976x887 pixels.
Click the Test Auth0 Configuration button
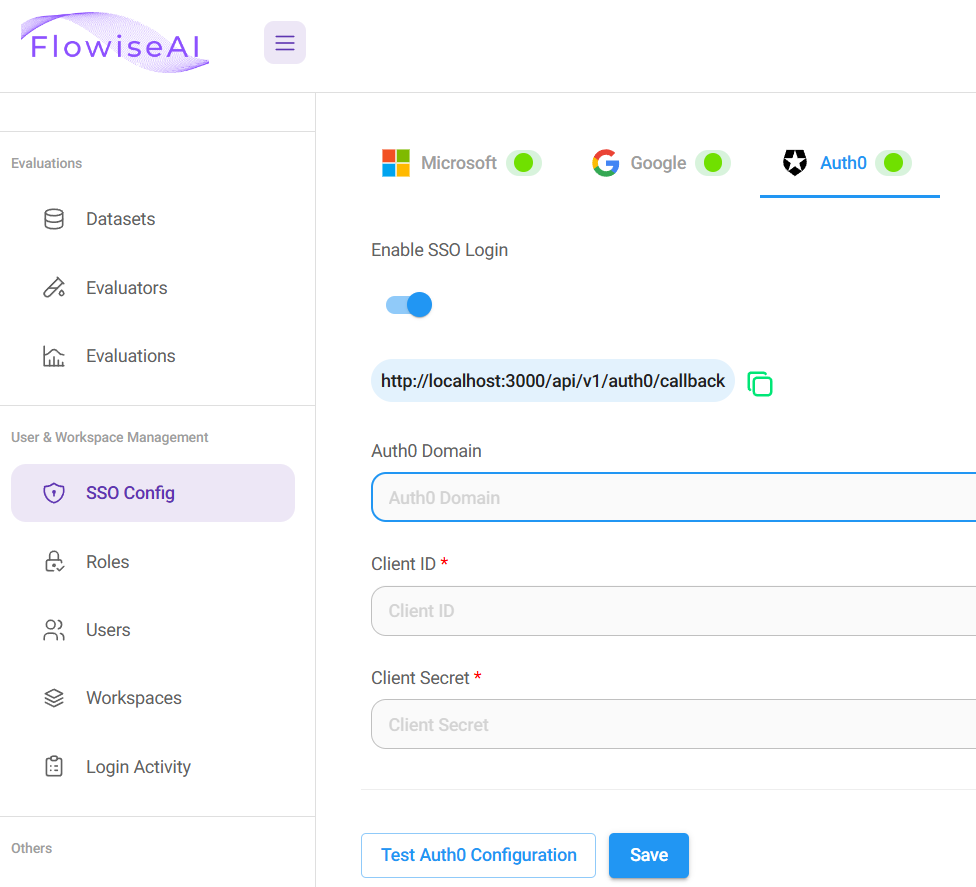pos(478,855)
